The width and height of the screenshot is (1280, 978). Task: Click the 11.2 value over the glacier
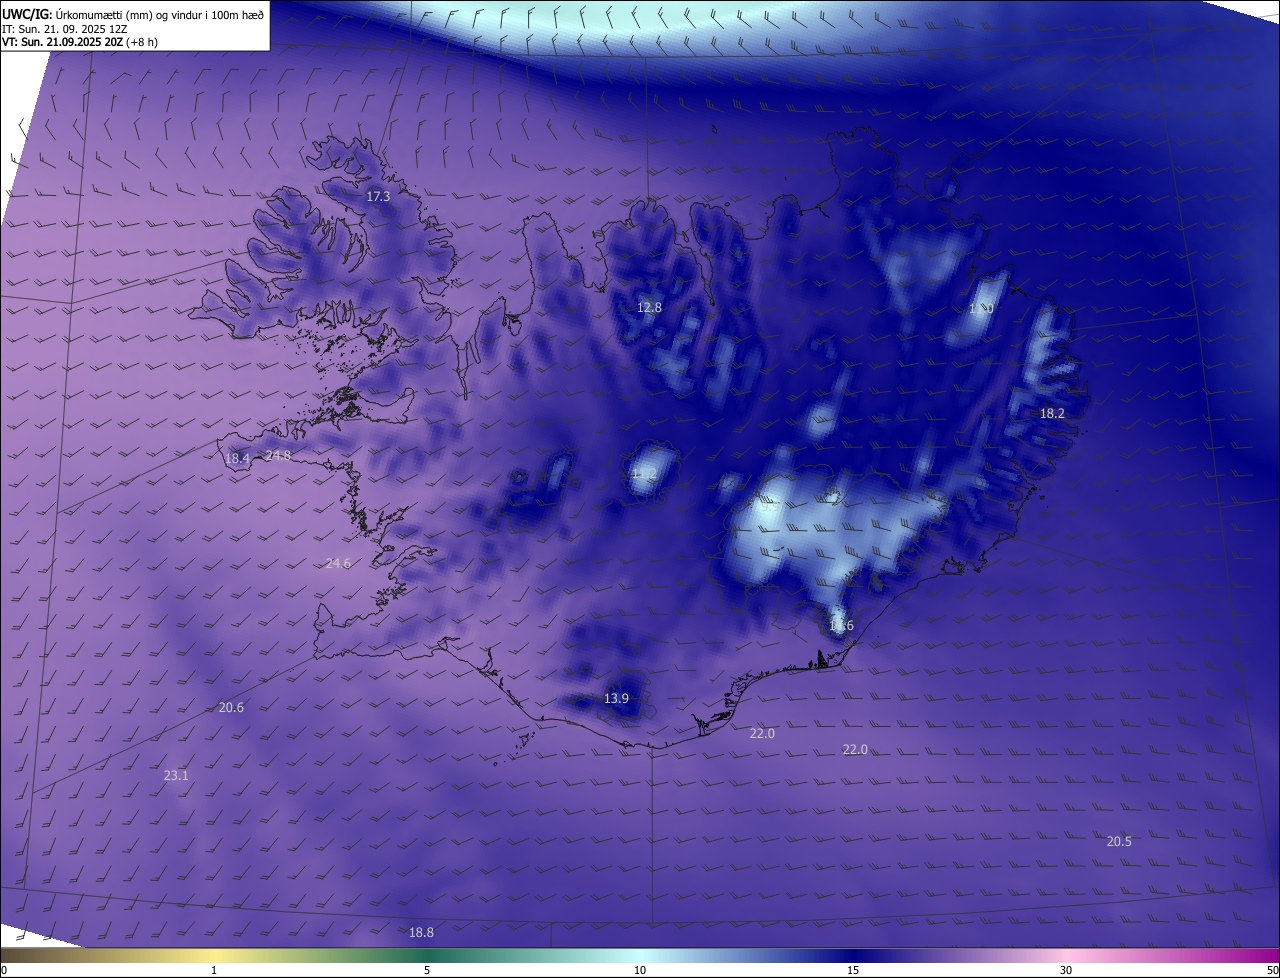tap(645, 474)
